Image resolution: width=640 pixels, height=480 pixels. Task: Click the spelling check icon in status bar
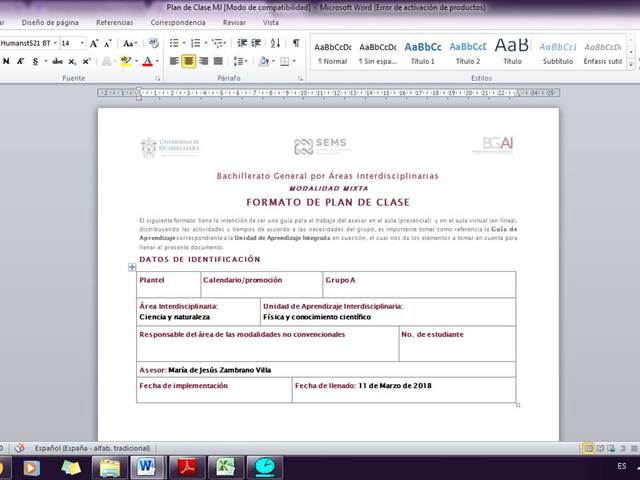19,448
